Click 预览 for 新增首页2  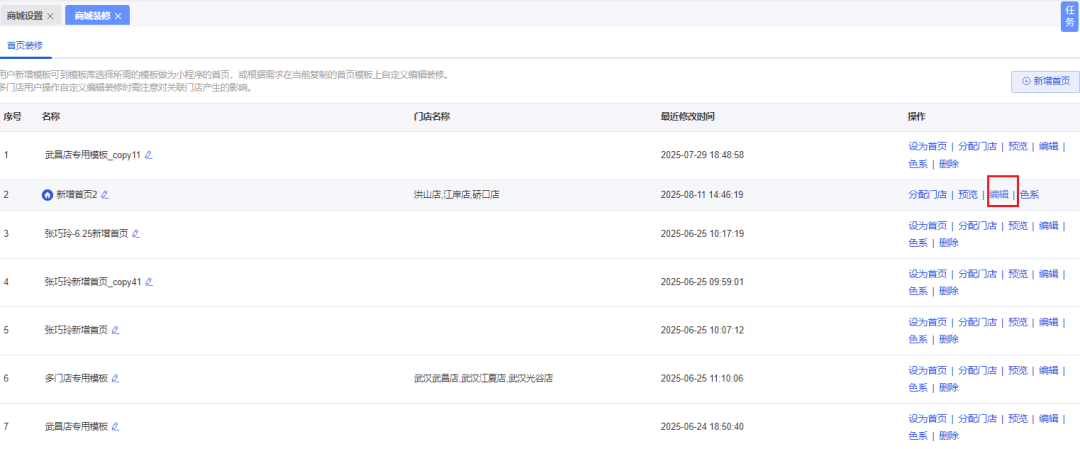point(968,195)
